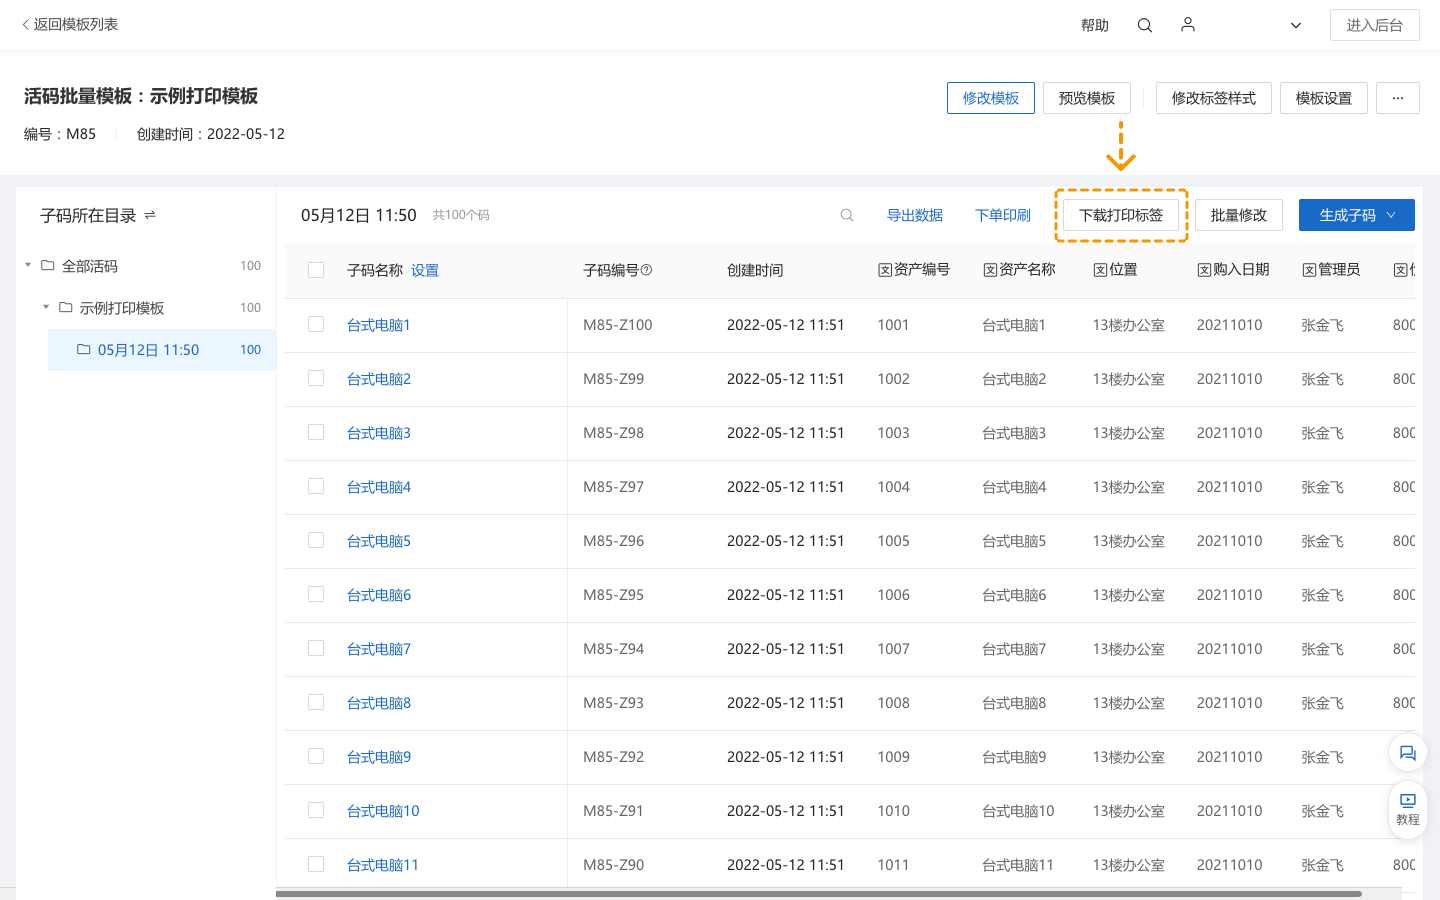Click the sort switch icon next to 子码所在目录
The image size is (1440, 900).
click(x=150, y=215)
